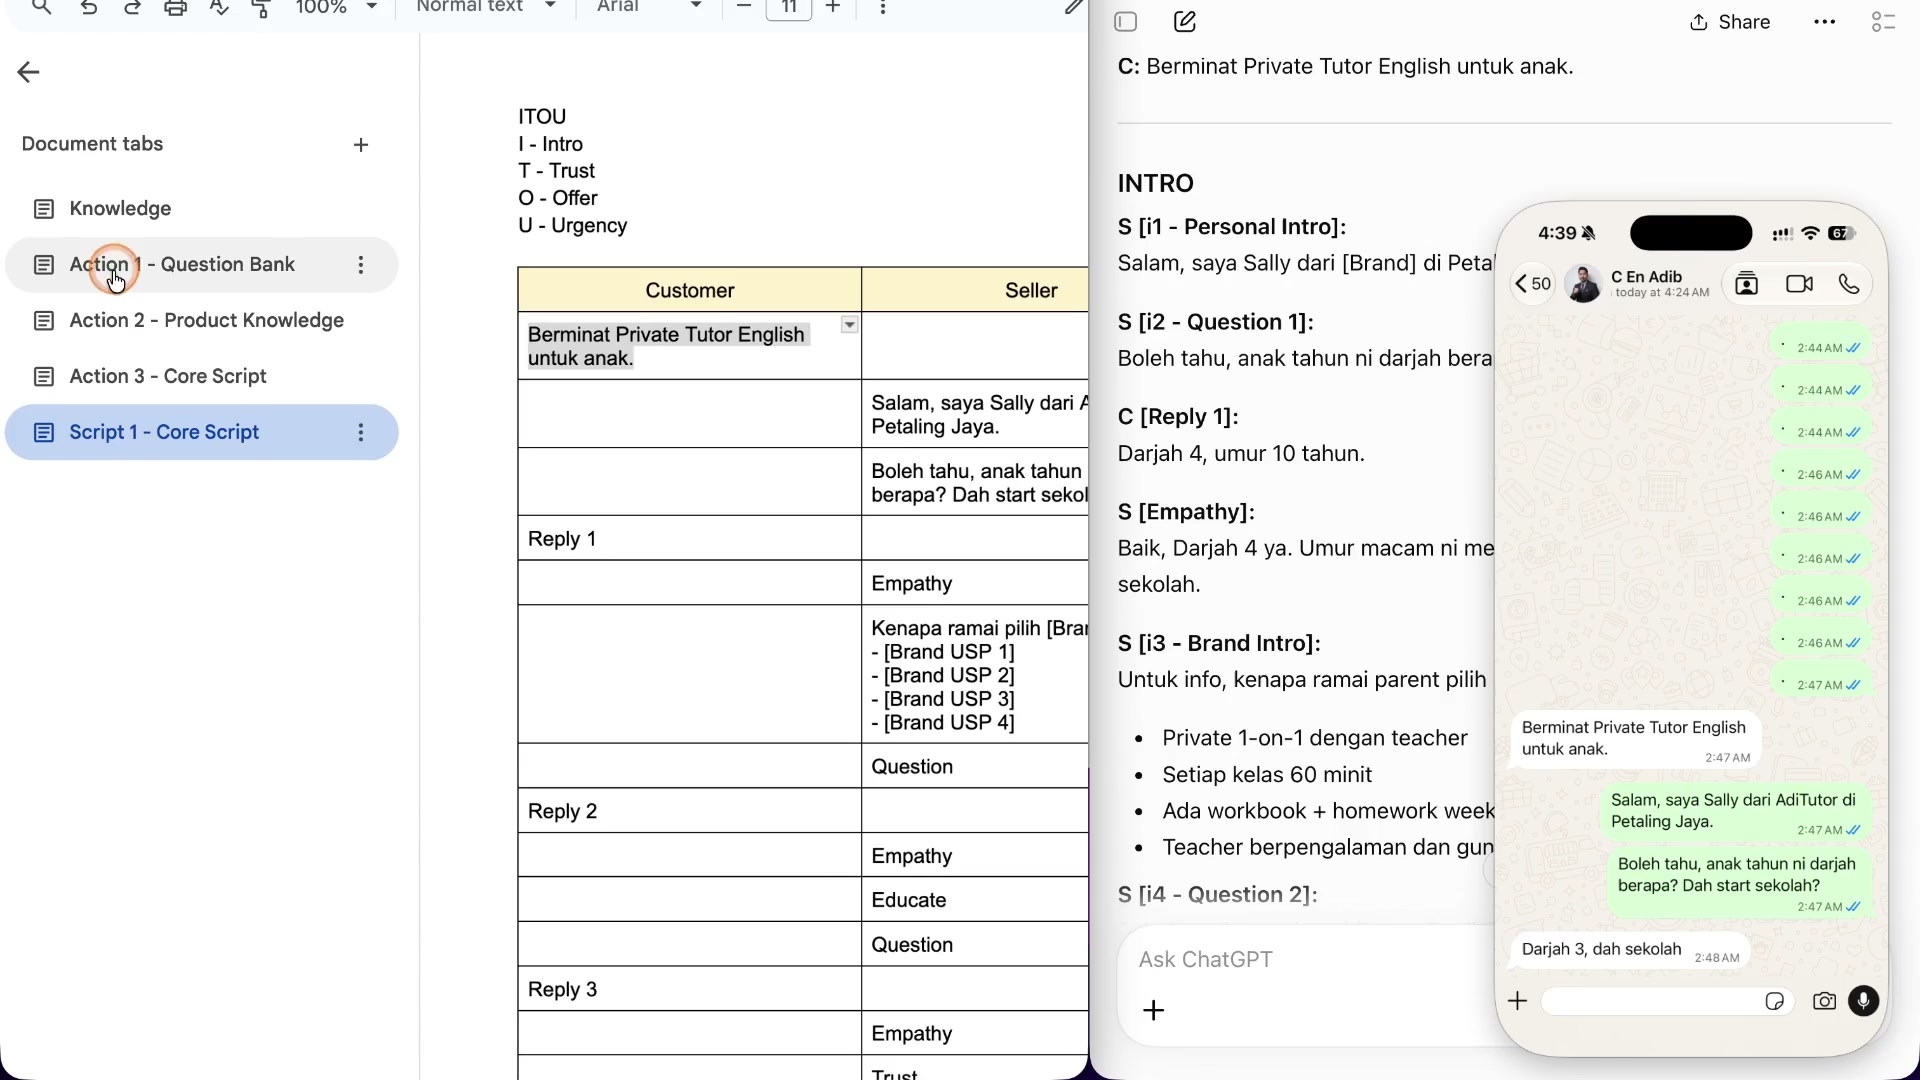Click the plus attach button in ChatGPT prompt box
Screen dimensions: 1920x1080
[1154, 1011]
